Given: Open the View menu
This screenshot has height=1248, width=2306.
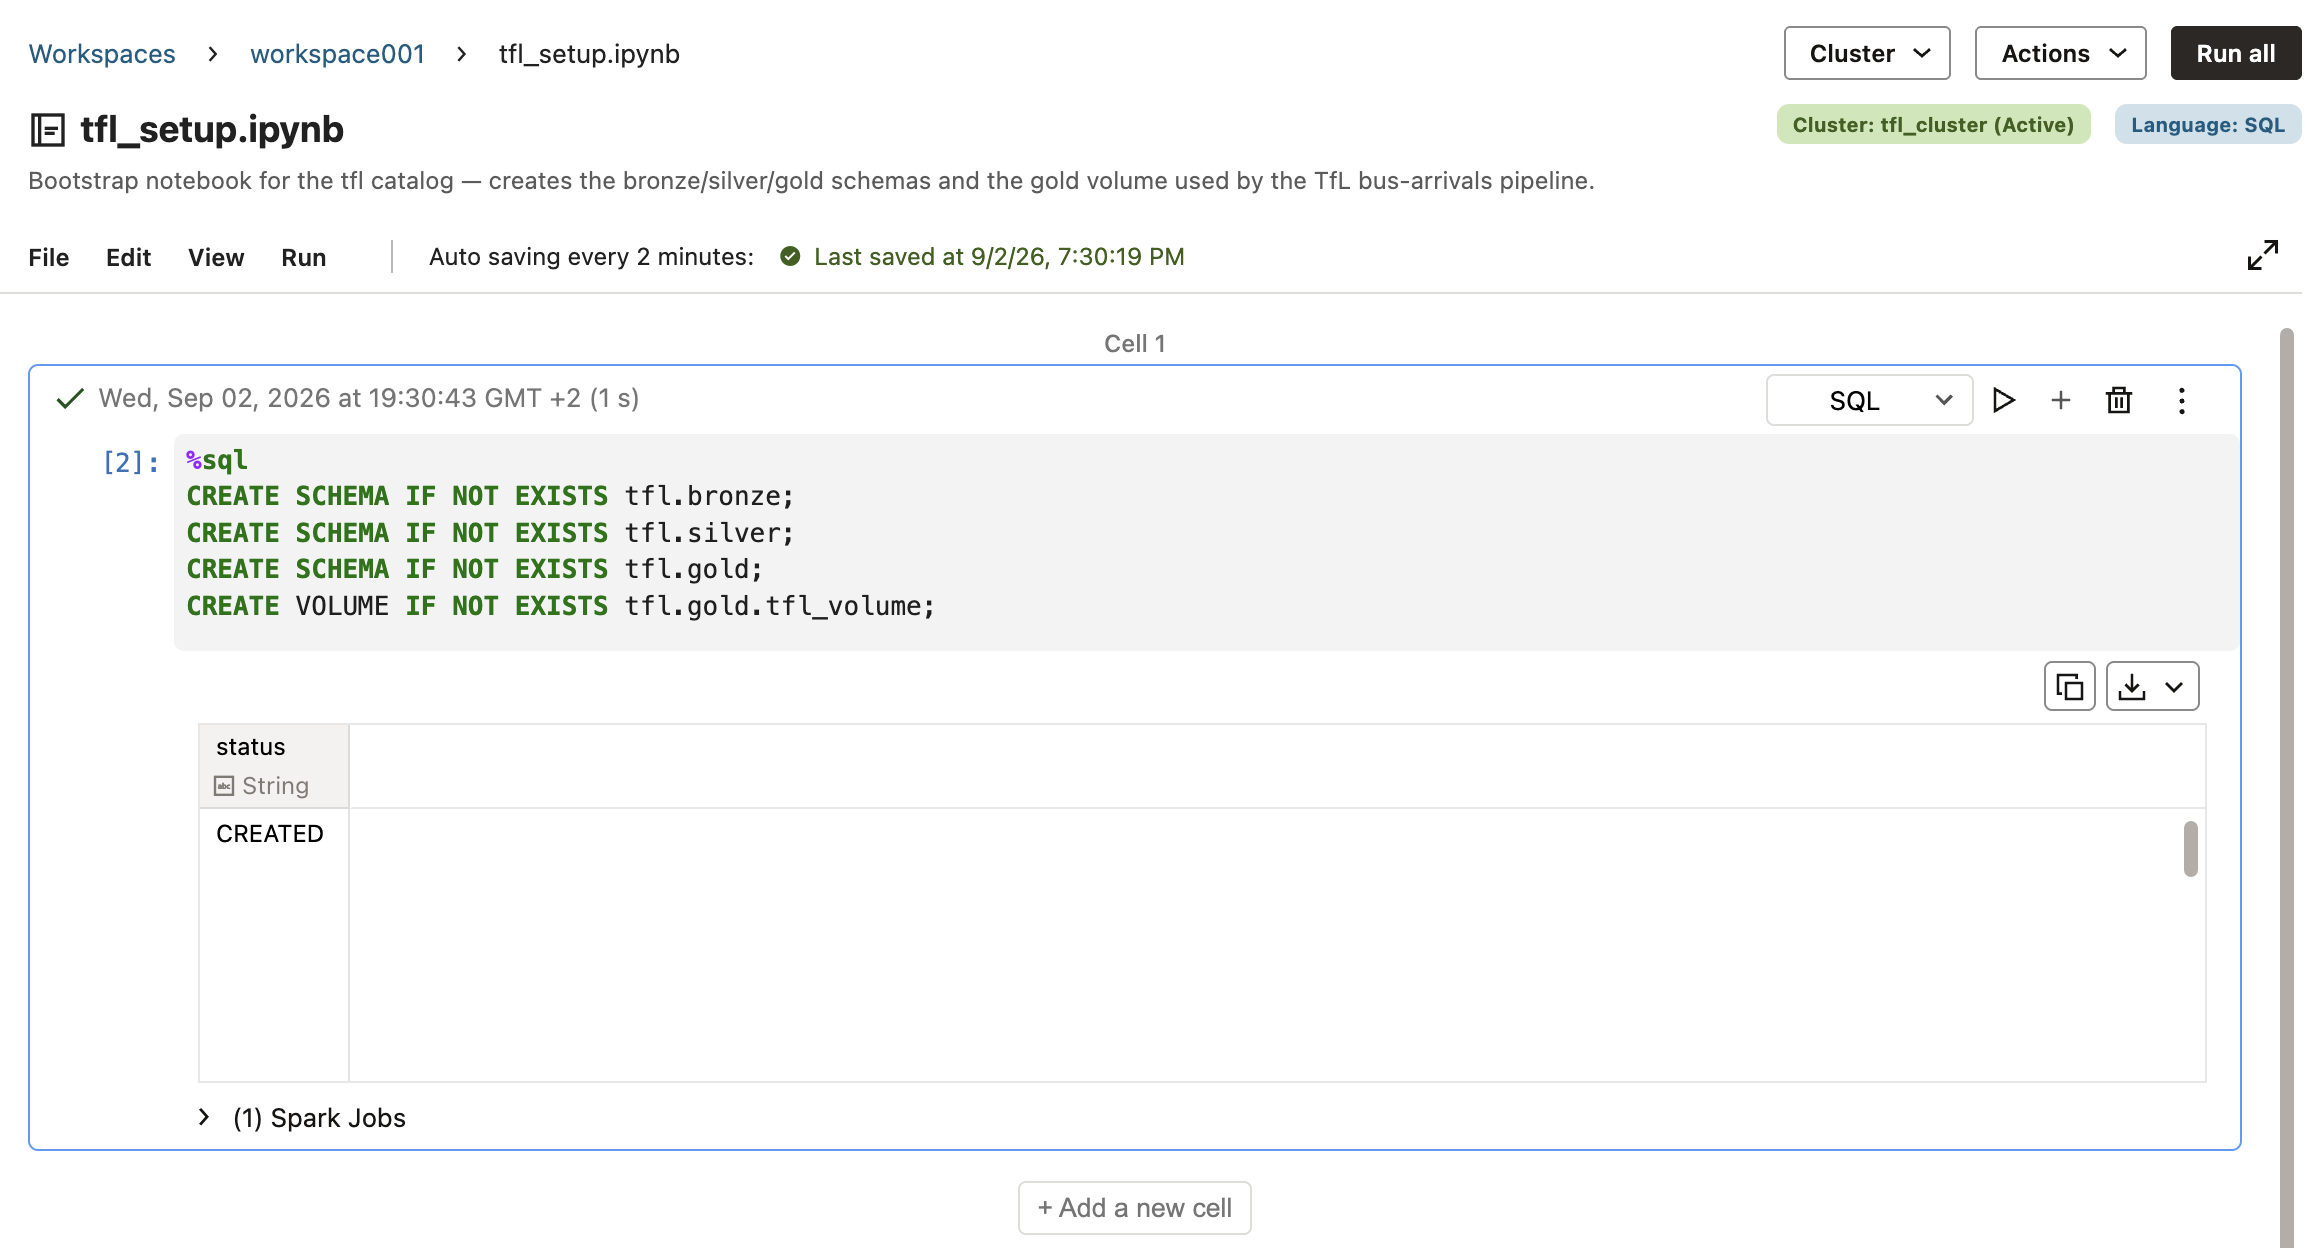Looking at the screenshot, I should [216, 258].
